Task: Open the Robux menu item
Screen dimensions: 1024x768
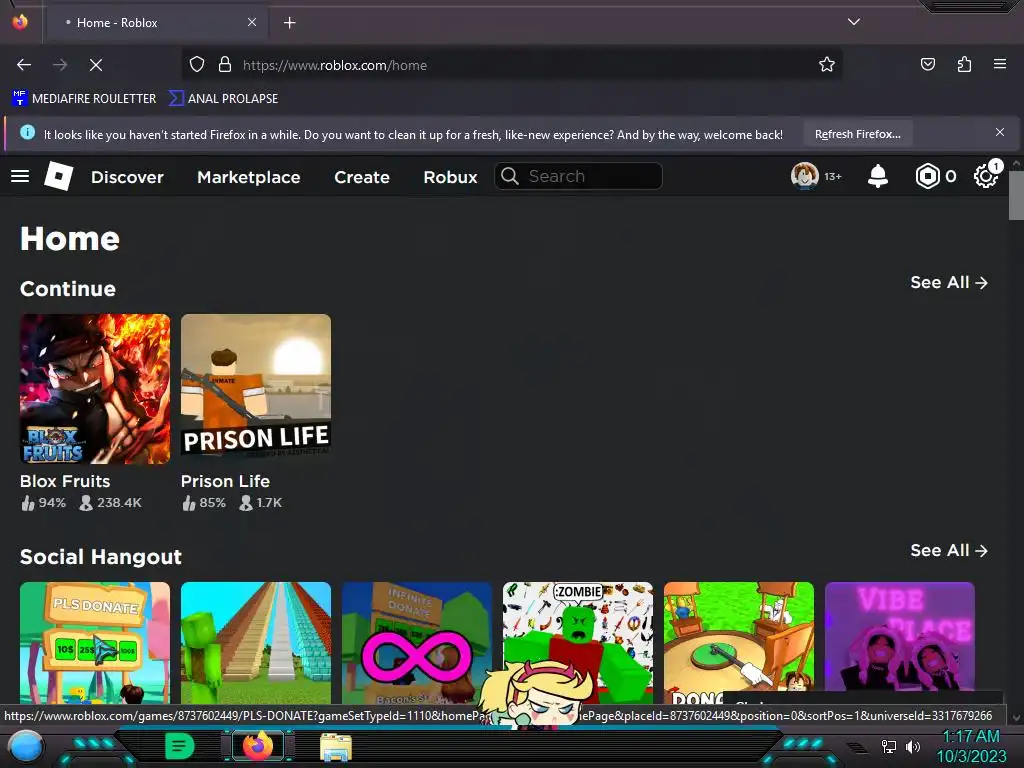Action: (x=450, y=177)
